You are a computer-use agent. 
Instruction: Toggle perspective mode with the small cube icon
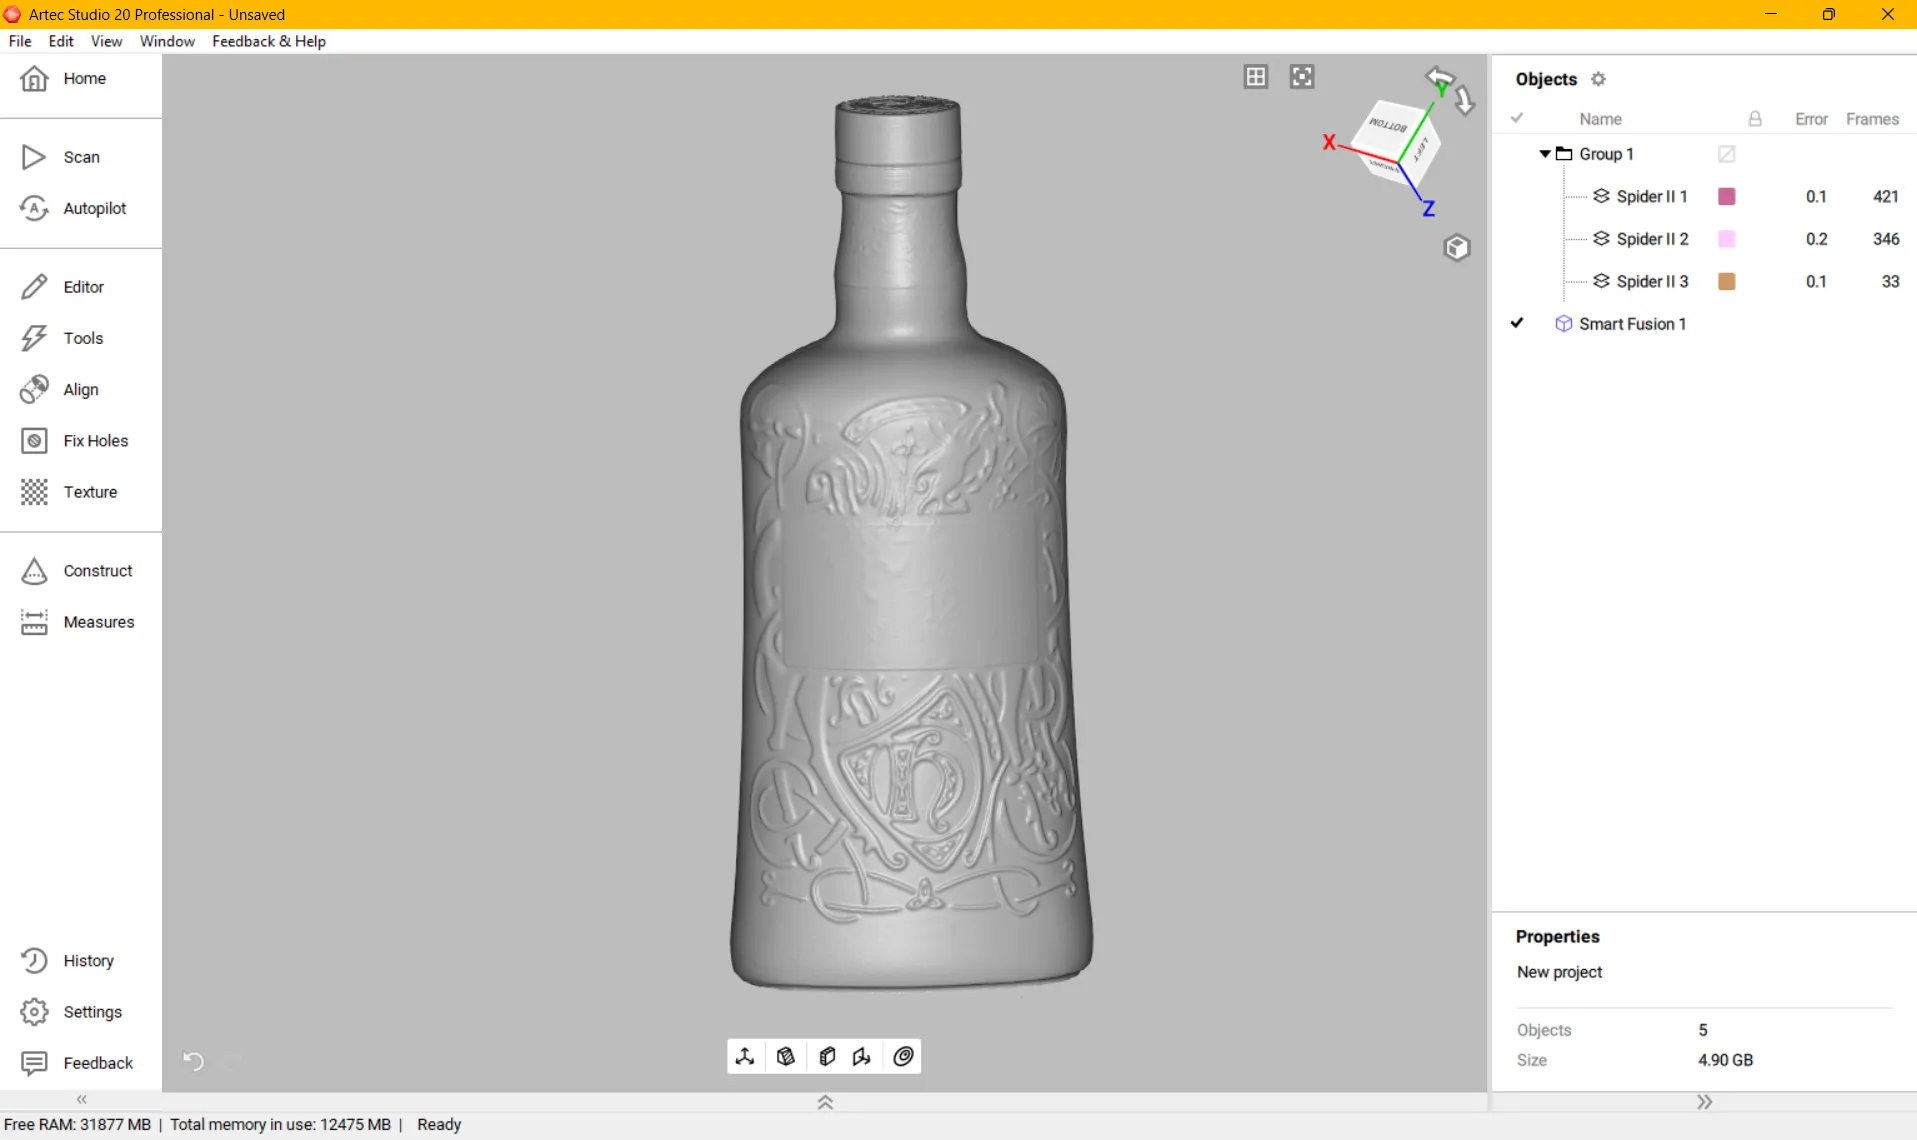(1457, 248)
